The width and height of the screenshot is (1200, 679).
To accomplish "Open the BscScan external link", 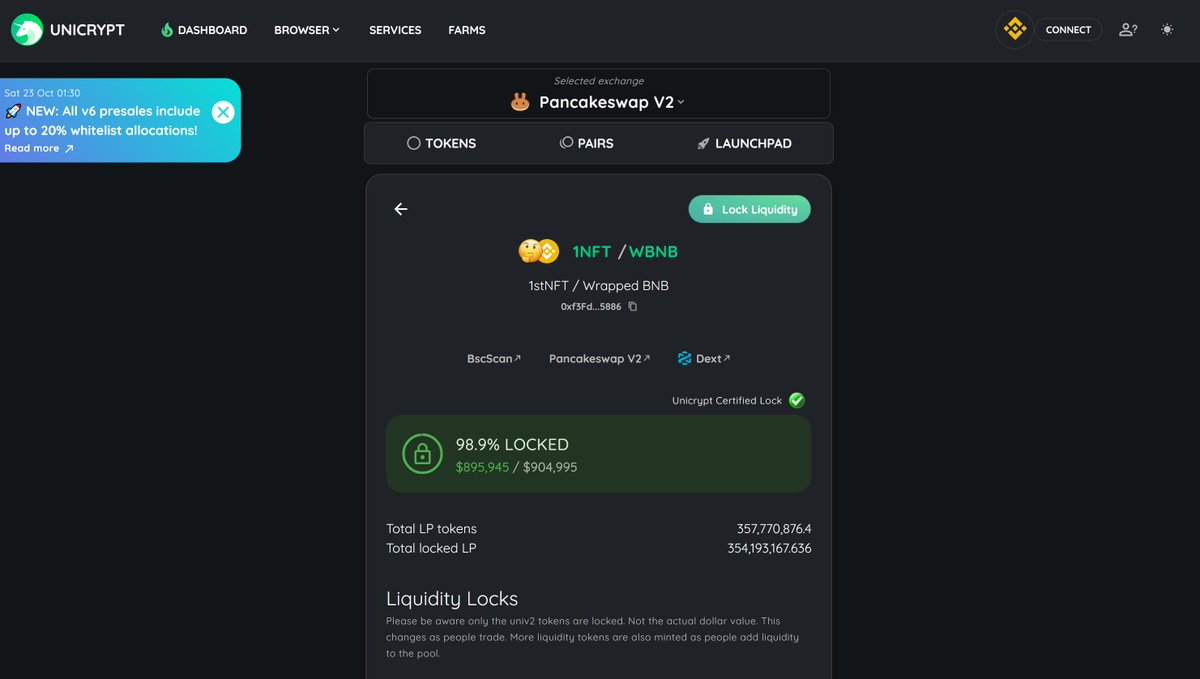I will click(x=493, y=357).
